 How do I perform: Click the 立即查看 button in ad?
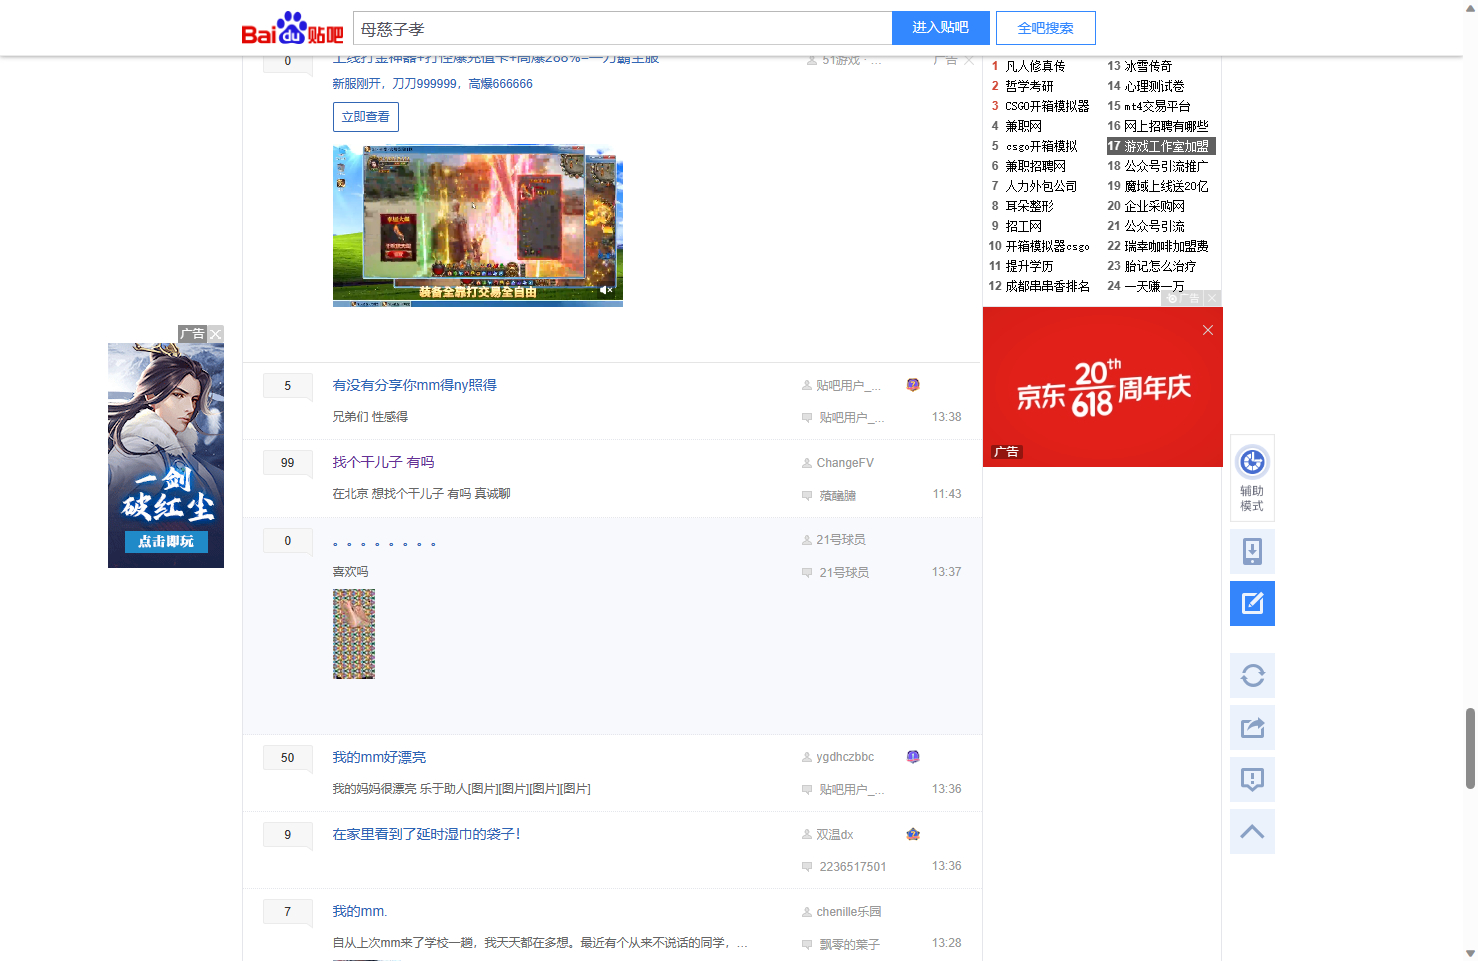point(365,117)
